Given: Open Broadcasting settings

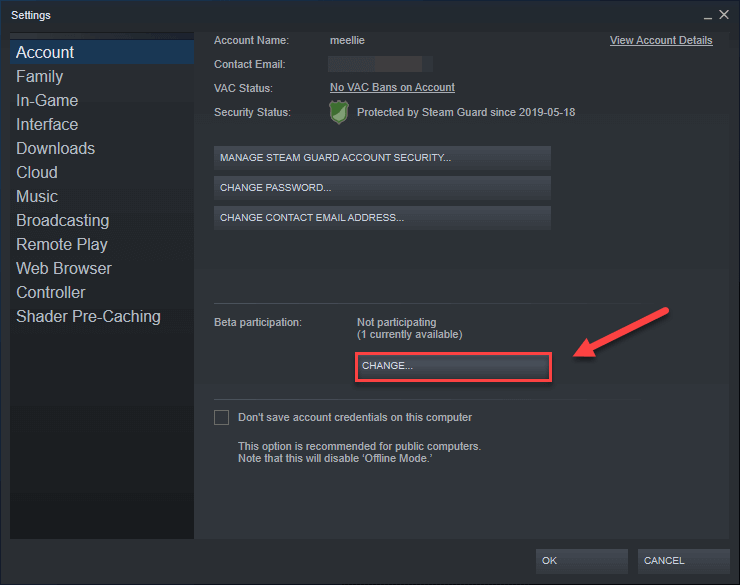Looking at the screenshot, I should [x=101, y=220].
